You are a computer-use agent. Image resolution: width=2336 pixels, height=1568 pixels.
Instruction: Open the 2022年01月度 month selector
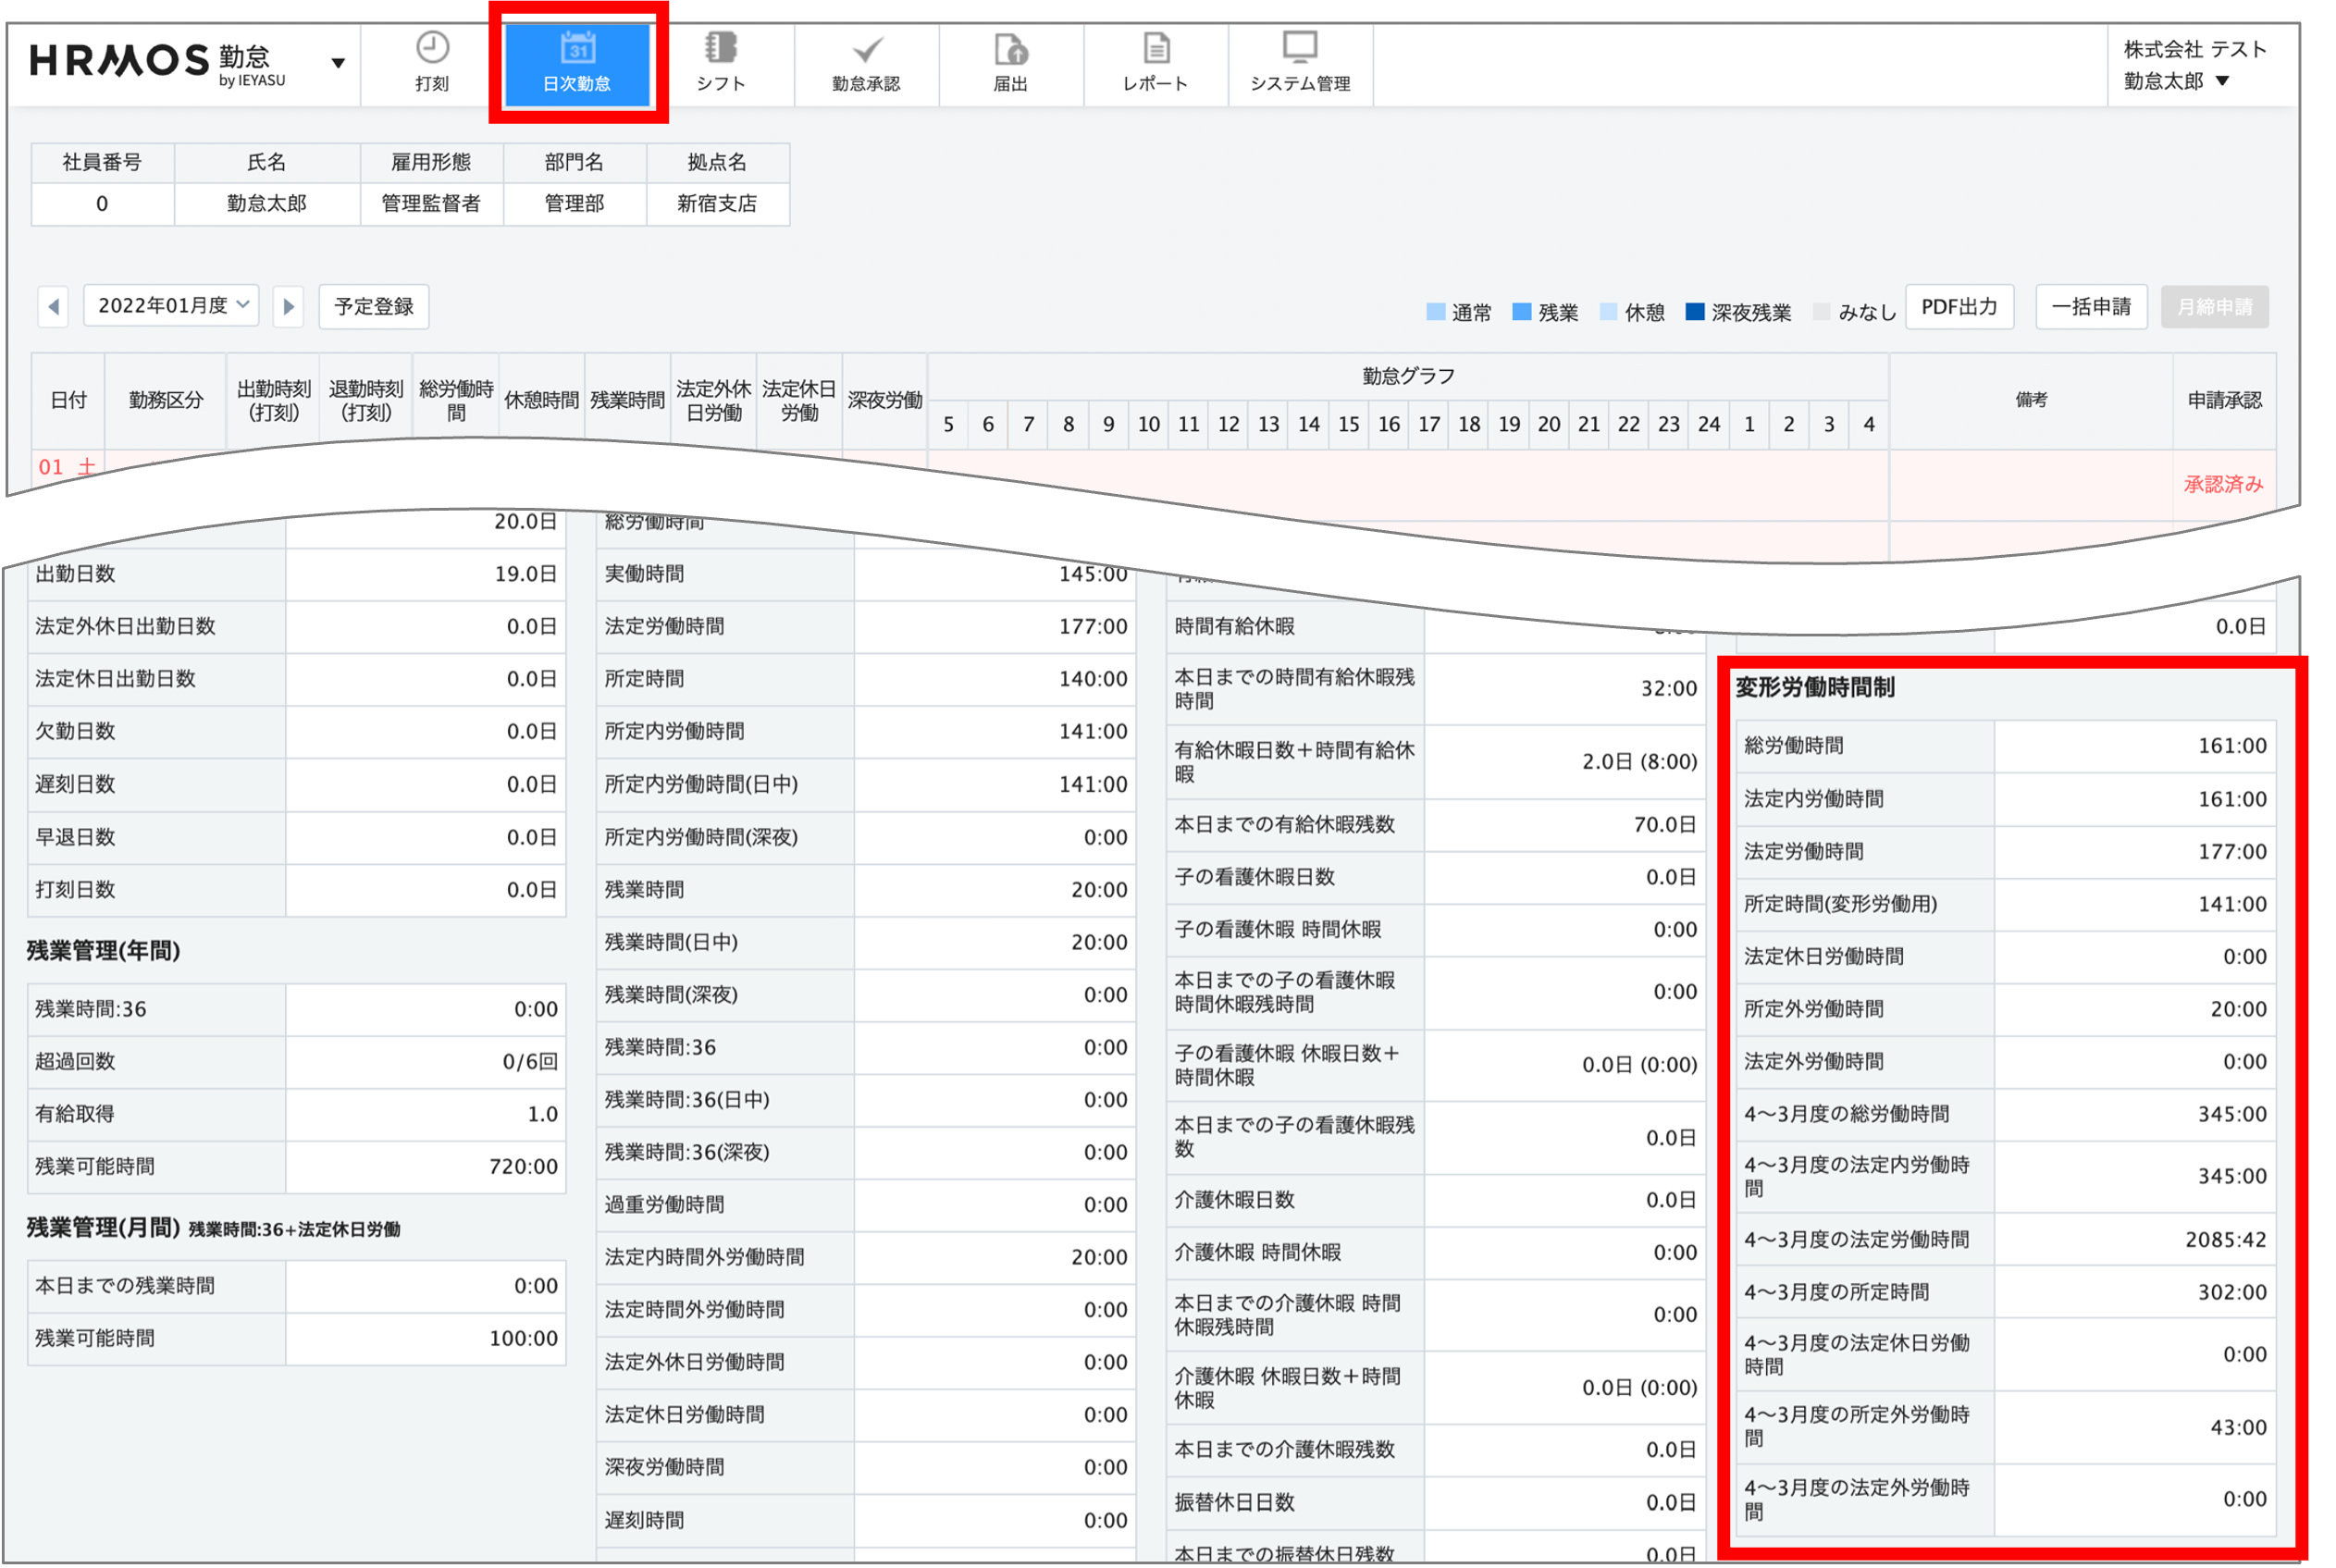click(172, 306)
